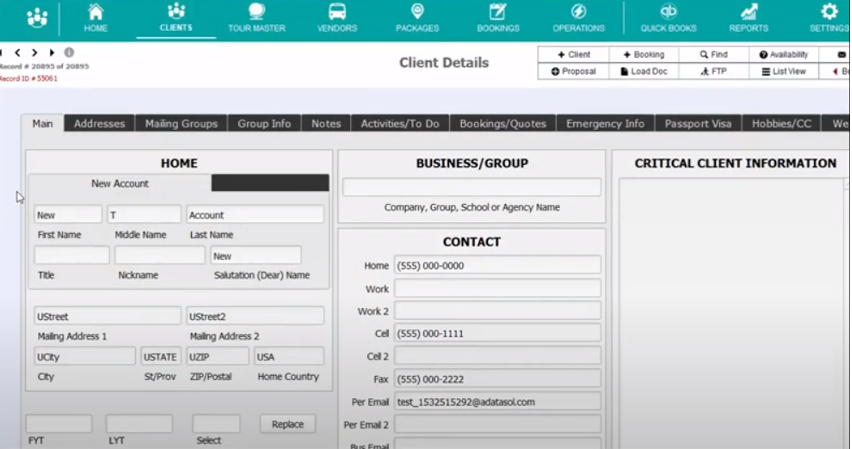Open the Operations module
The width and height of the screenshot is (852, 449).
[579, 18]
